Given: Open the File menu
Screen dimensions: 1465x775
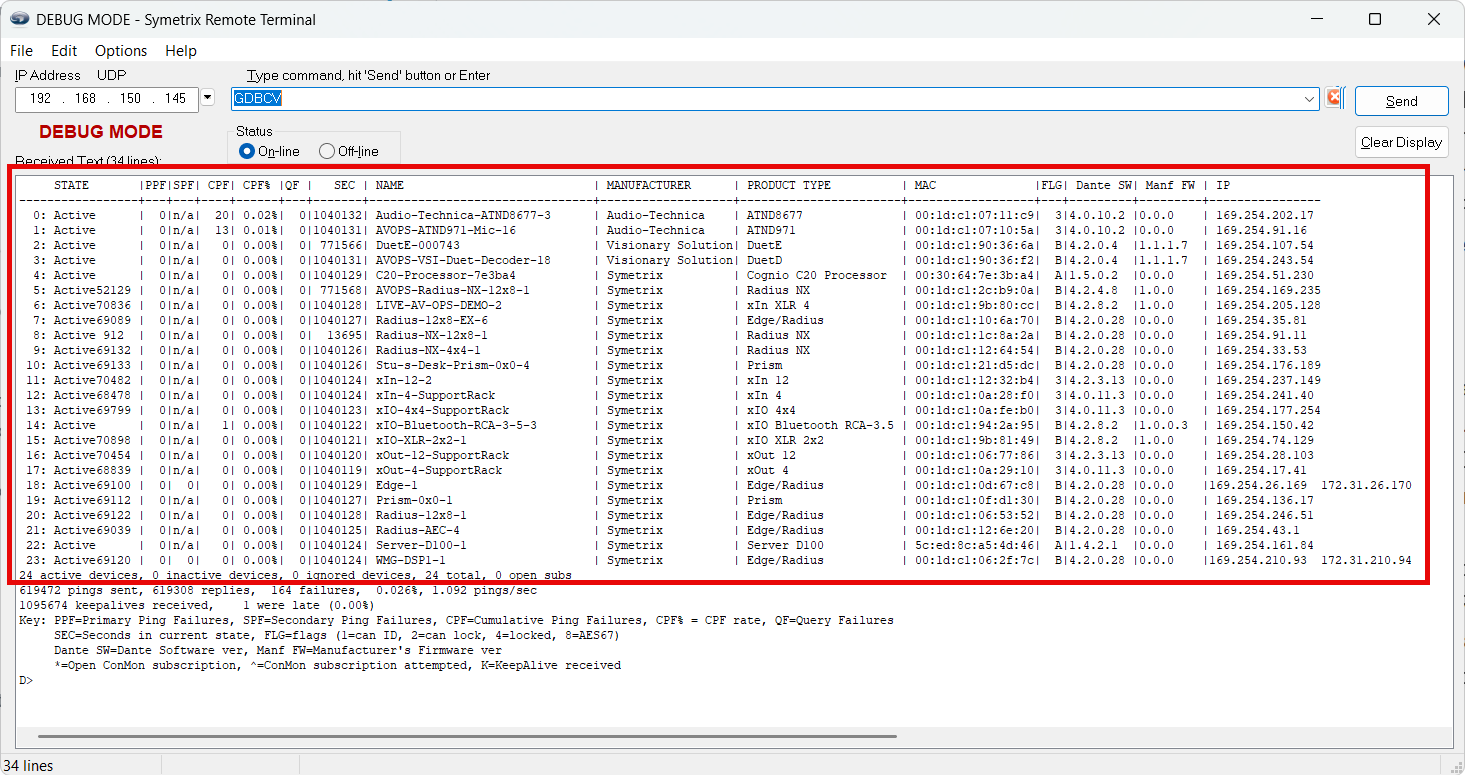Looking at the screenshot, I should tap(21, 50).
